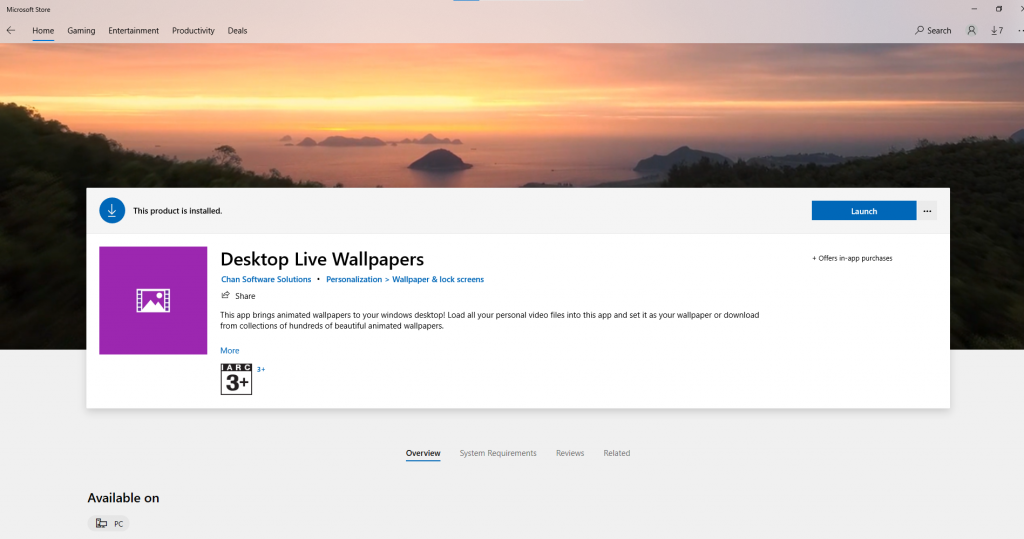Click the purple Desktop Live Wallpapers app tile
Viewport: 1024px width, 539px height.
tap(153, 300)
